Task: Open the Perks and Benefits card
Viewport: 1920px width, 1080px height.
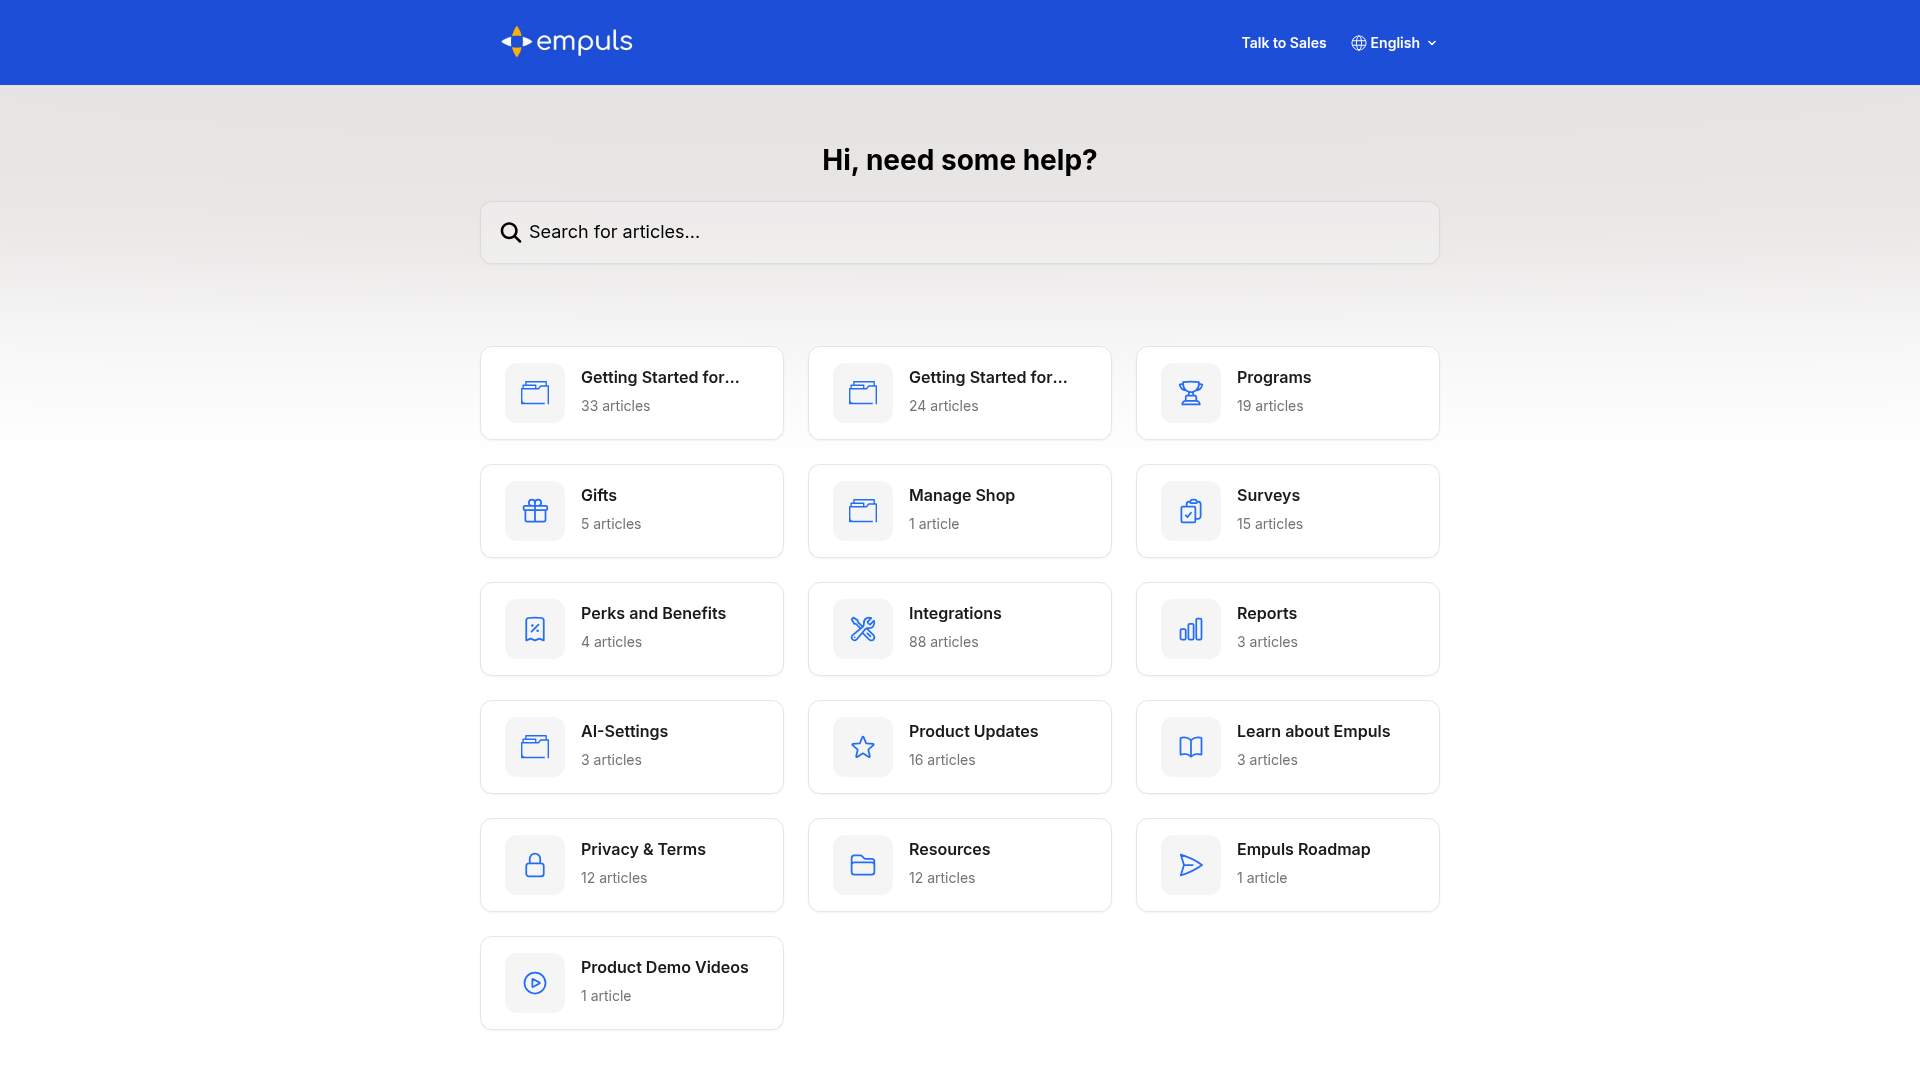Action: 631,628
